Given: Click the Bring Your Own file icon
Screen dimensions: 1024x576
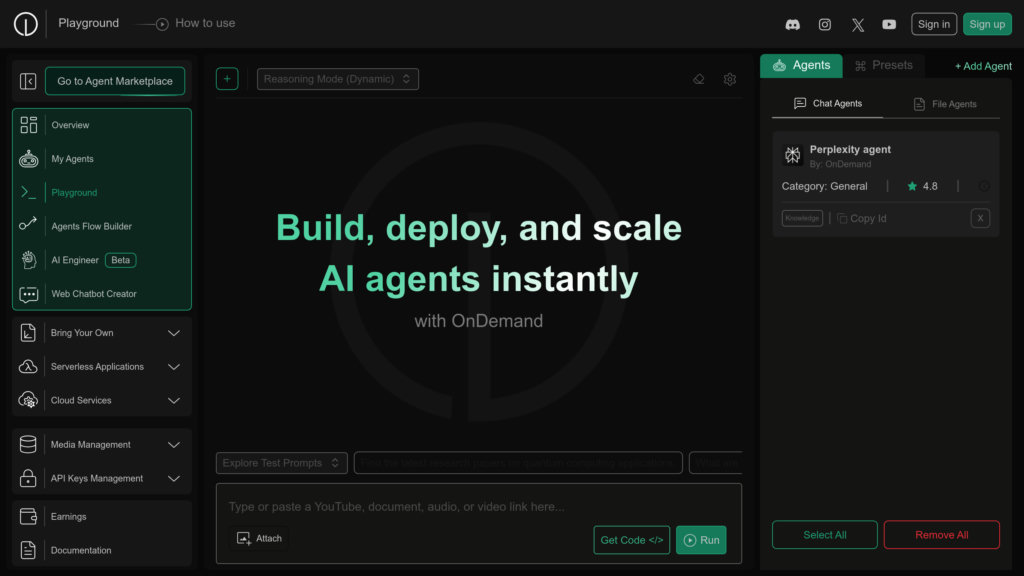Looking at the screenshot, I should point(28,333).
